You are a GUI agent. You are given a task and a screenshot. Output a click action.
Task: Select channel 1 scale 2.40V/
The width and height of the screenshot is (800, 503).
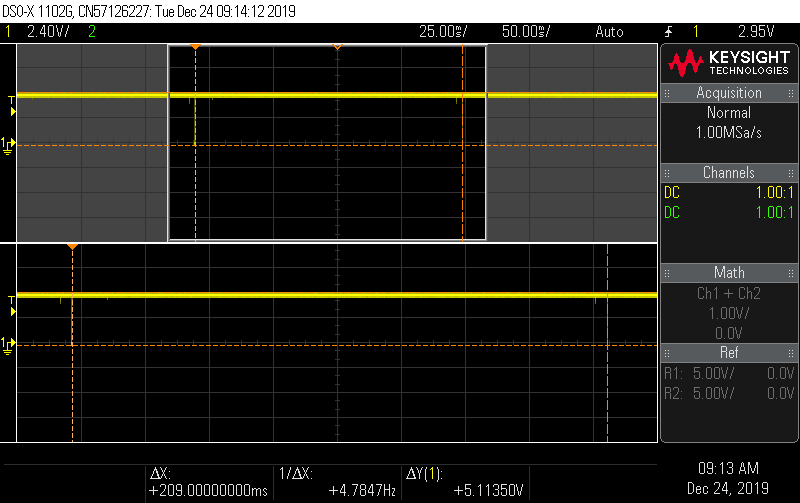48,32
